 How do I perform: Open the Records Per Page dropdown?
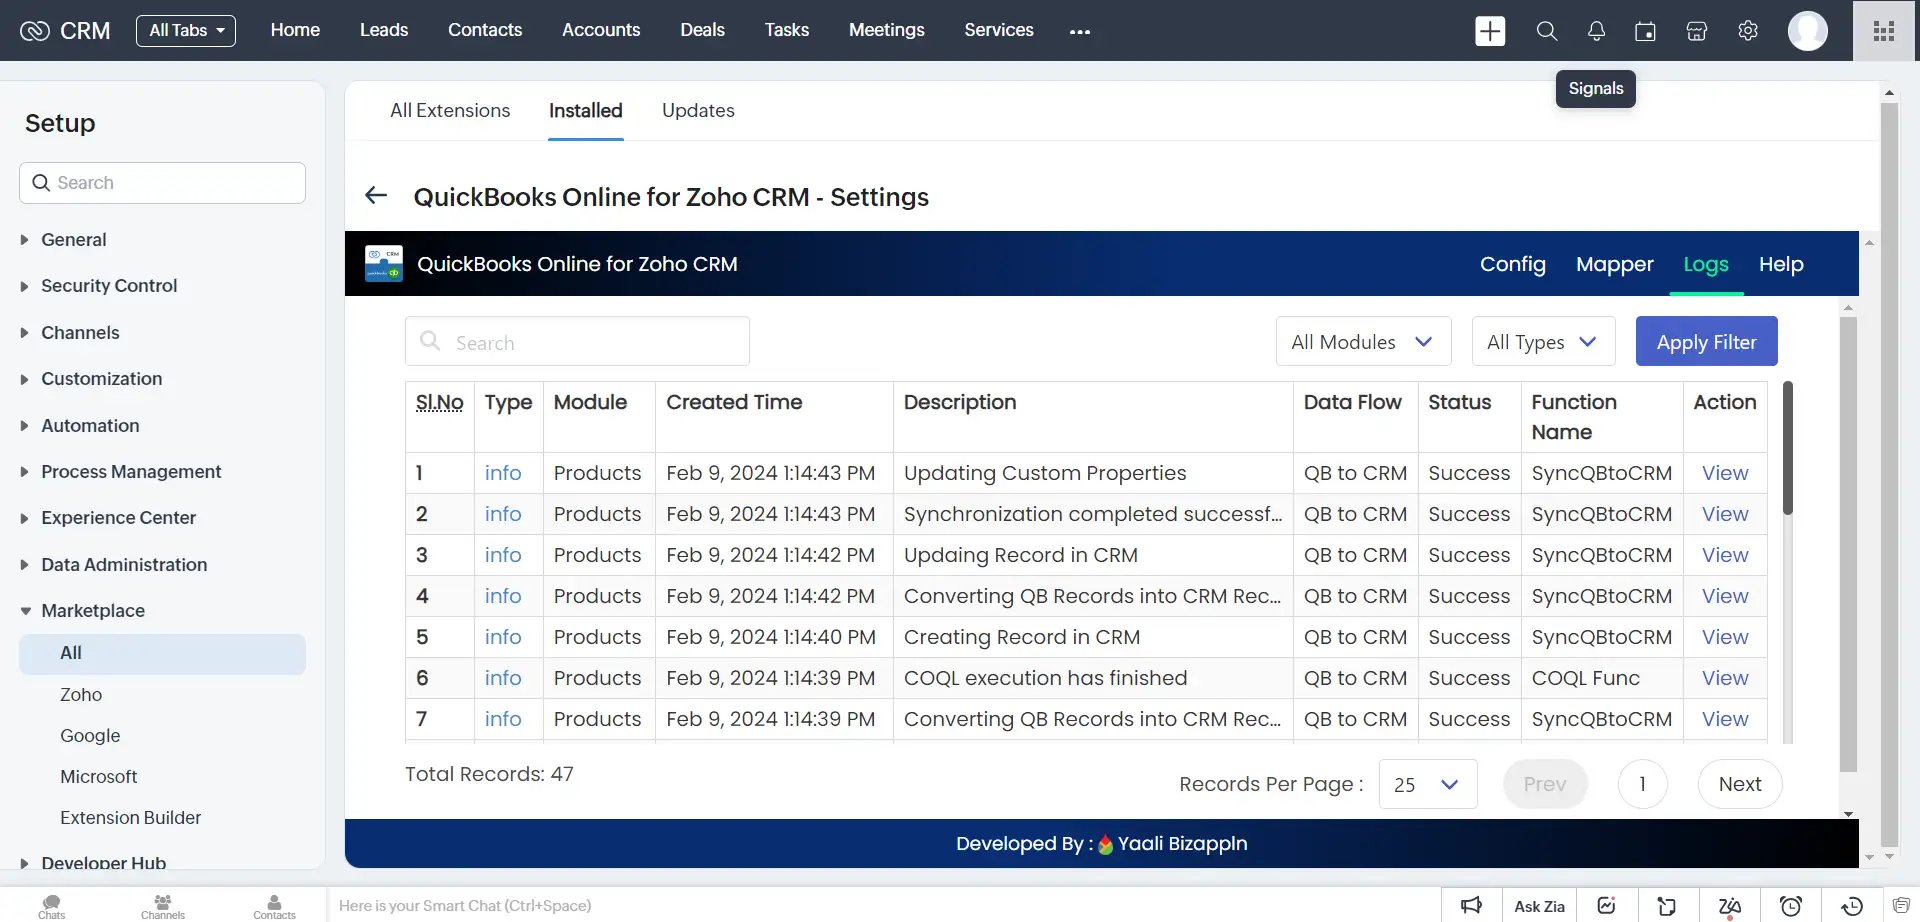[x=1427, y=784]
